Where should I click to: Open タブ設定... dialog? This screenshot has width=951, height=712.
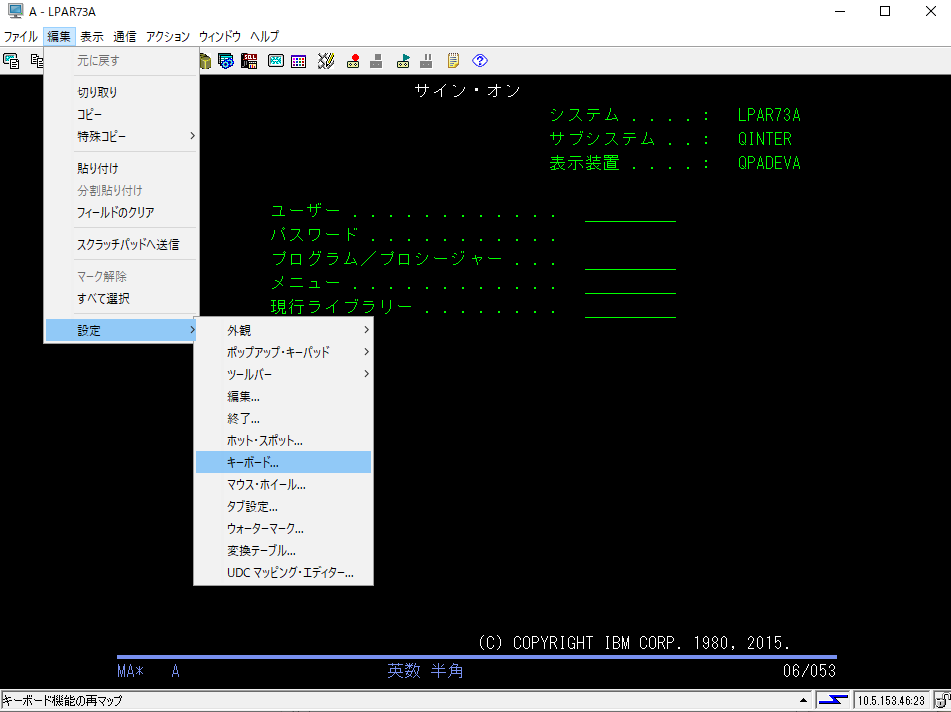283,506
